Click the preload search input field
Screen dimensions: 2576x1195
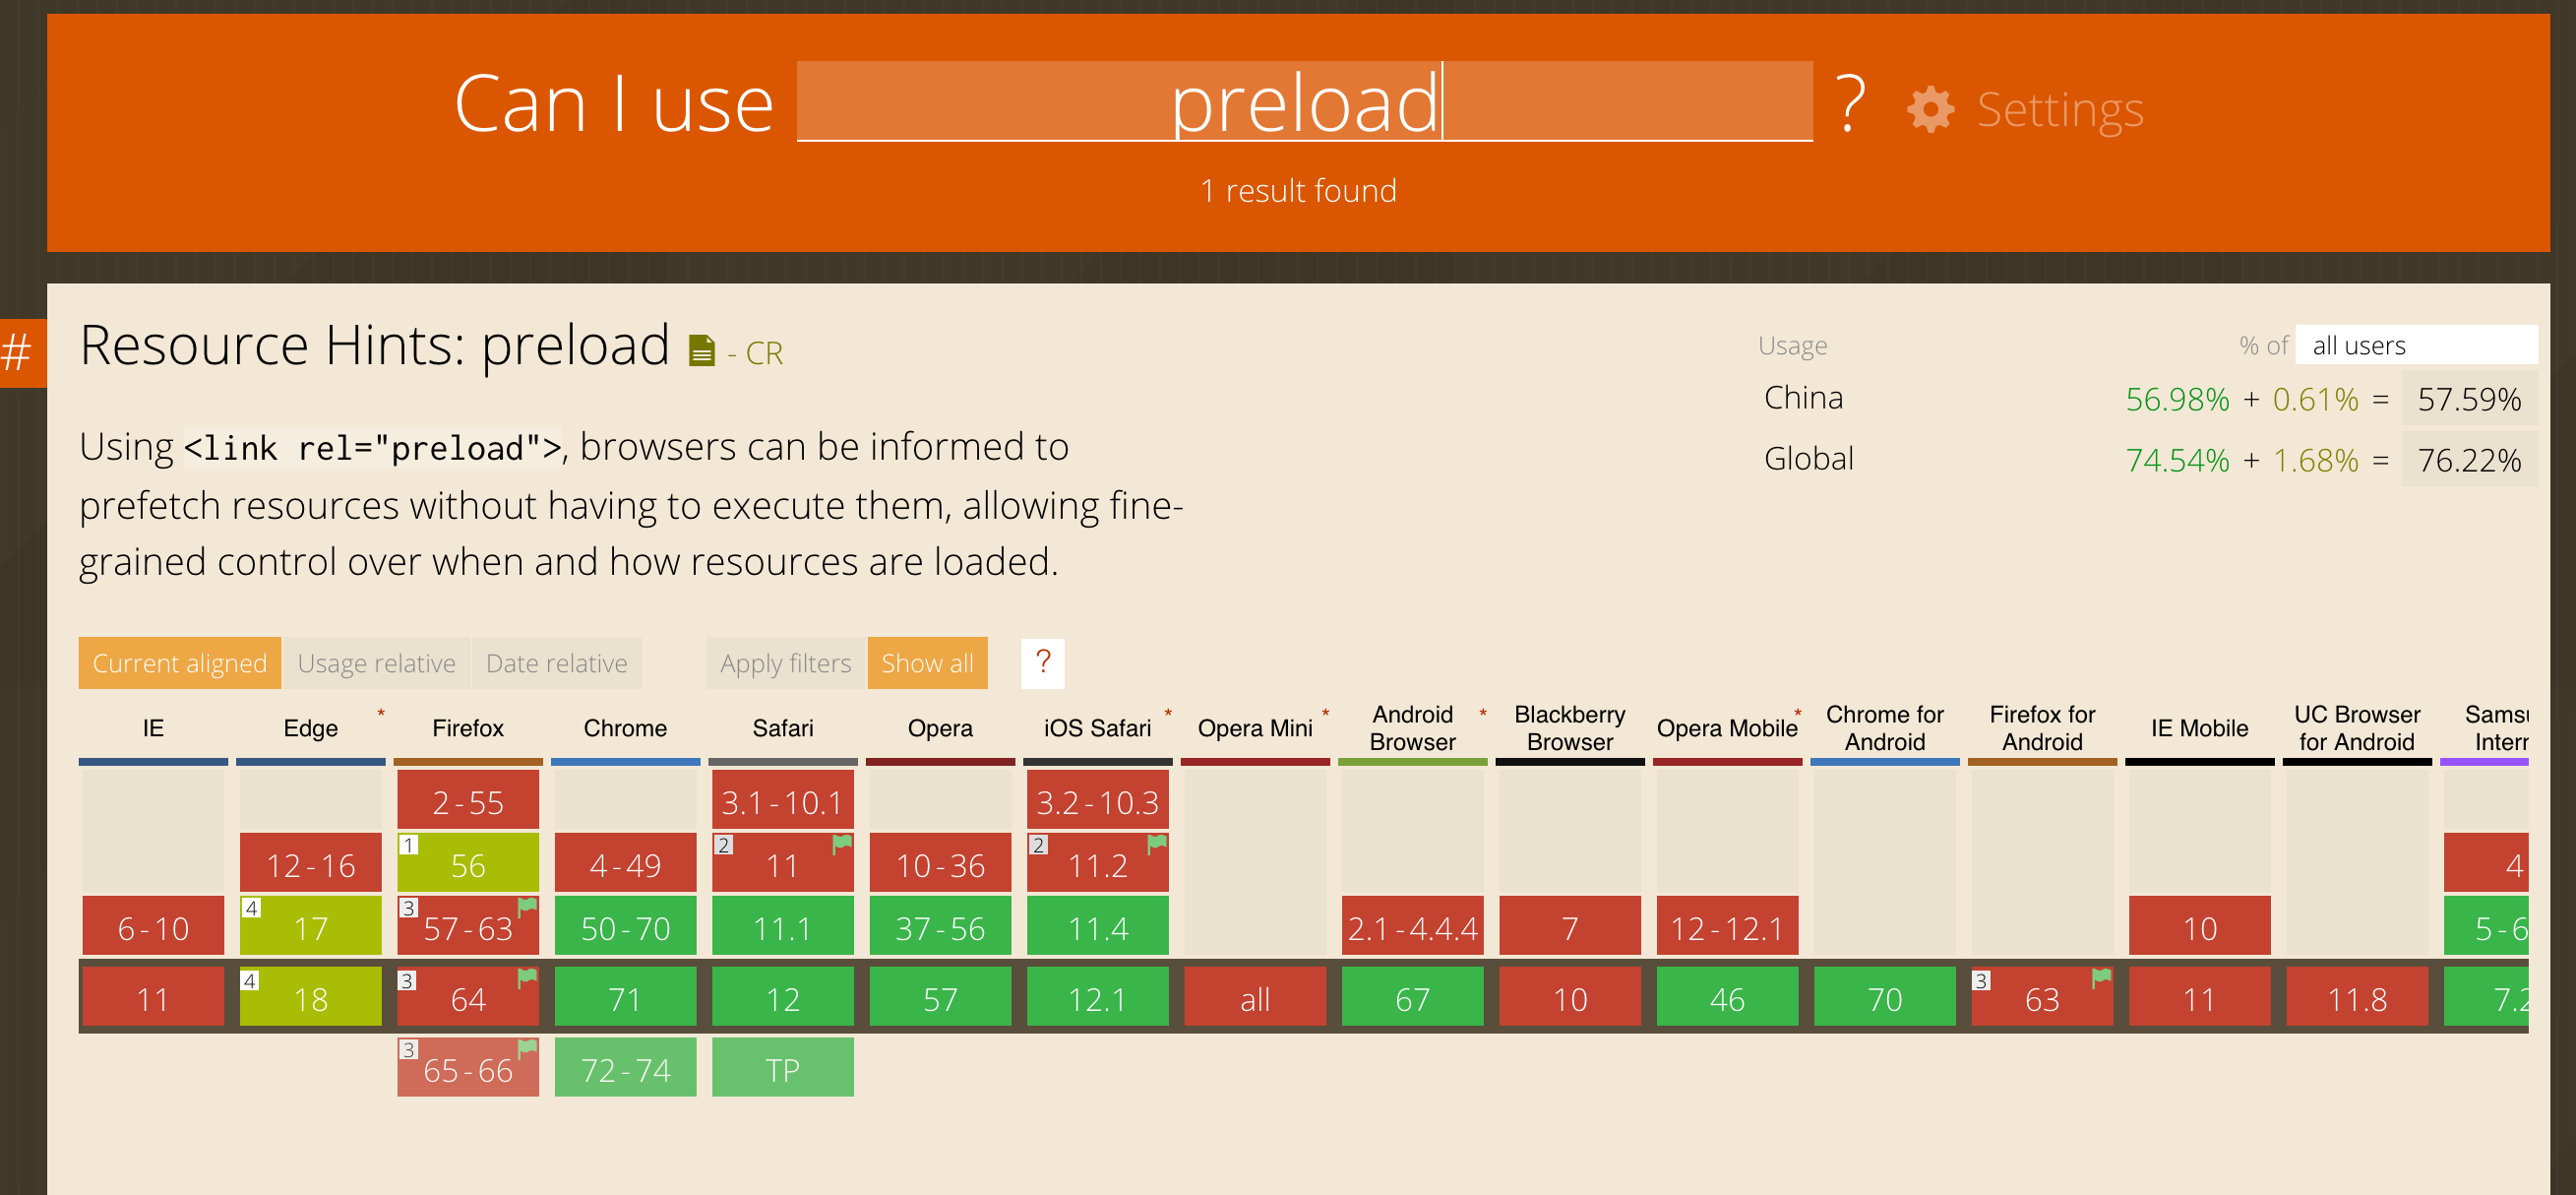coord(1303,102)
